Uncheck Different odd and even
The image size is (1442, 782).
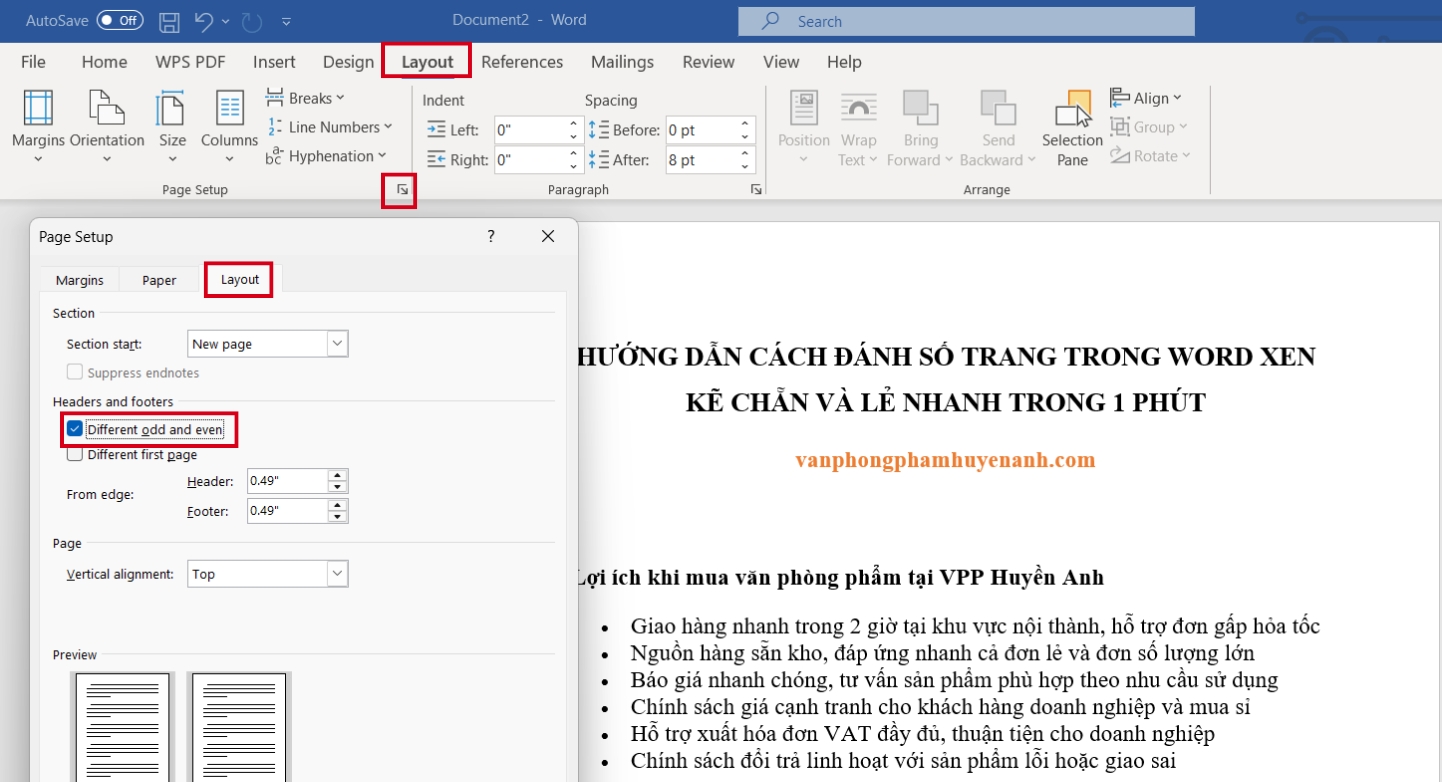point(74,429)
